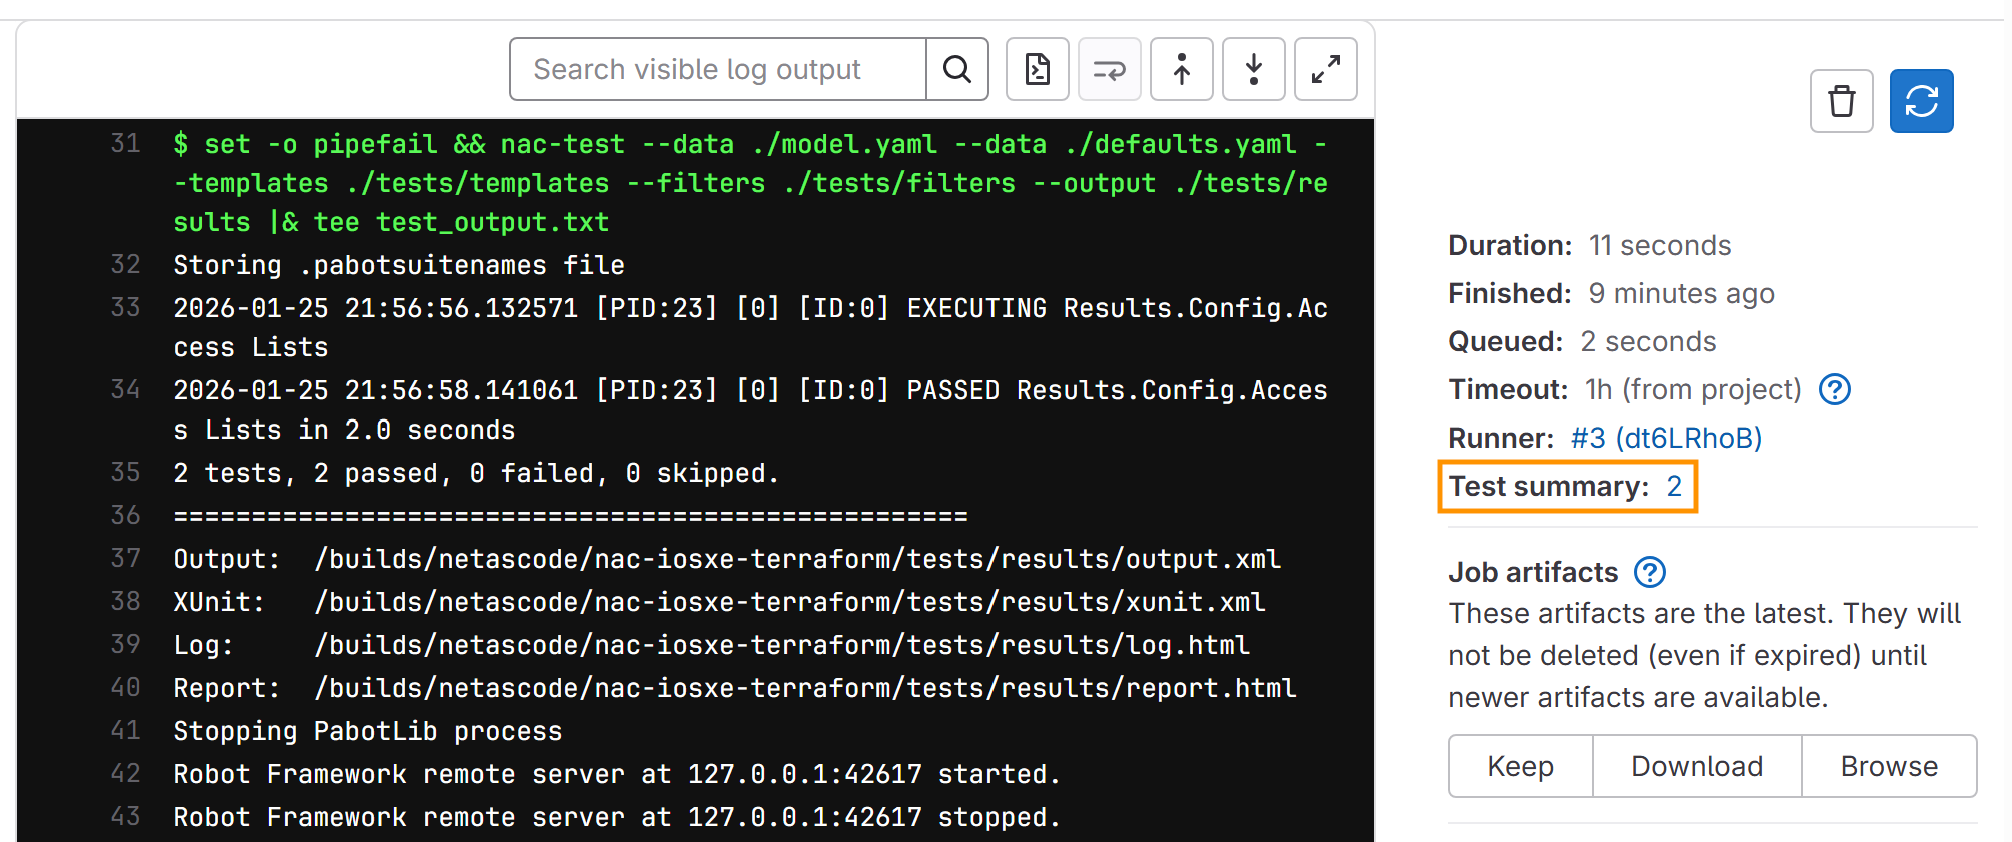
Task: Click the 'remote server ... started' log line
Action: point(617,774)
